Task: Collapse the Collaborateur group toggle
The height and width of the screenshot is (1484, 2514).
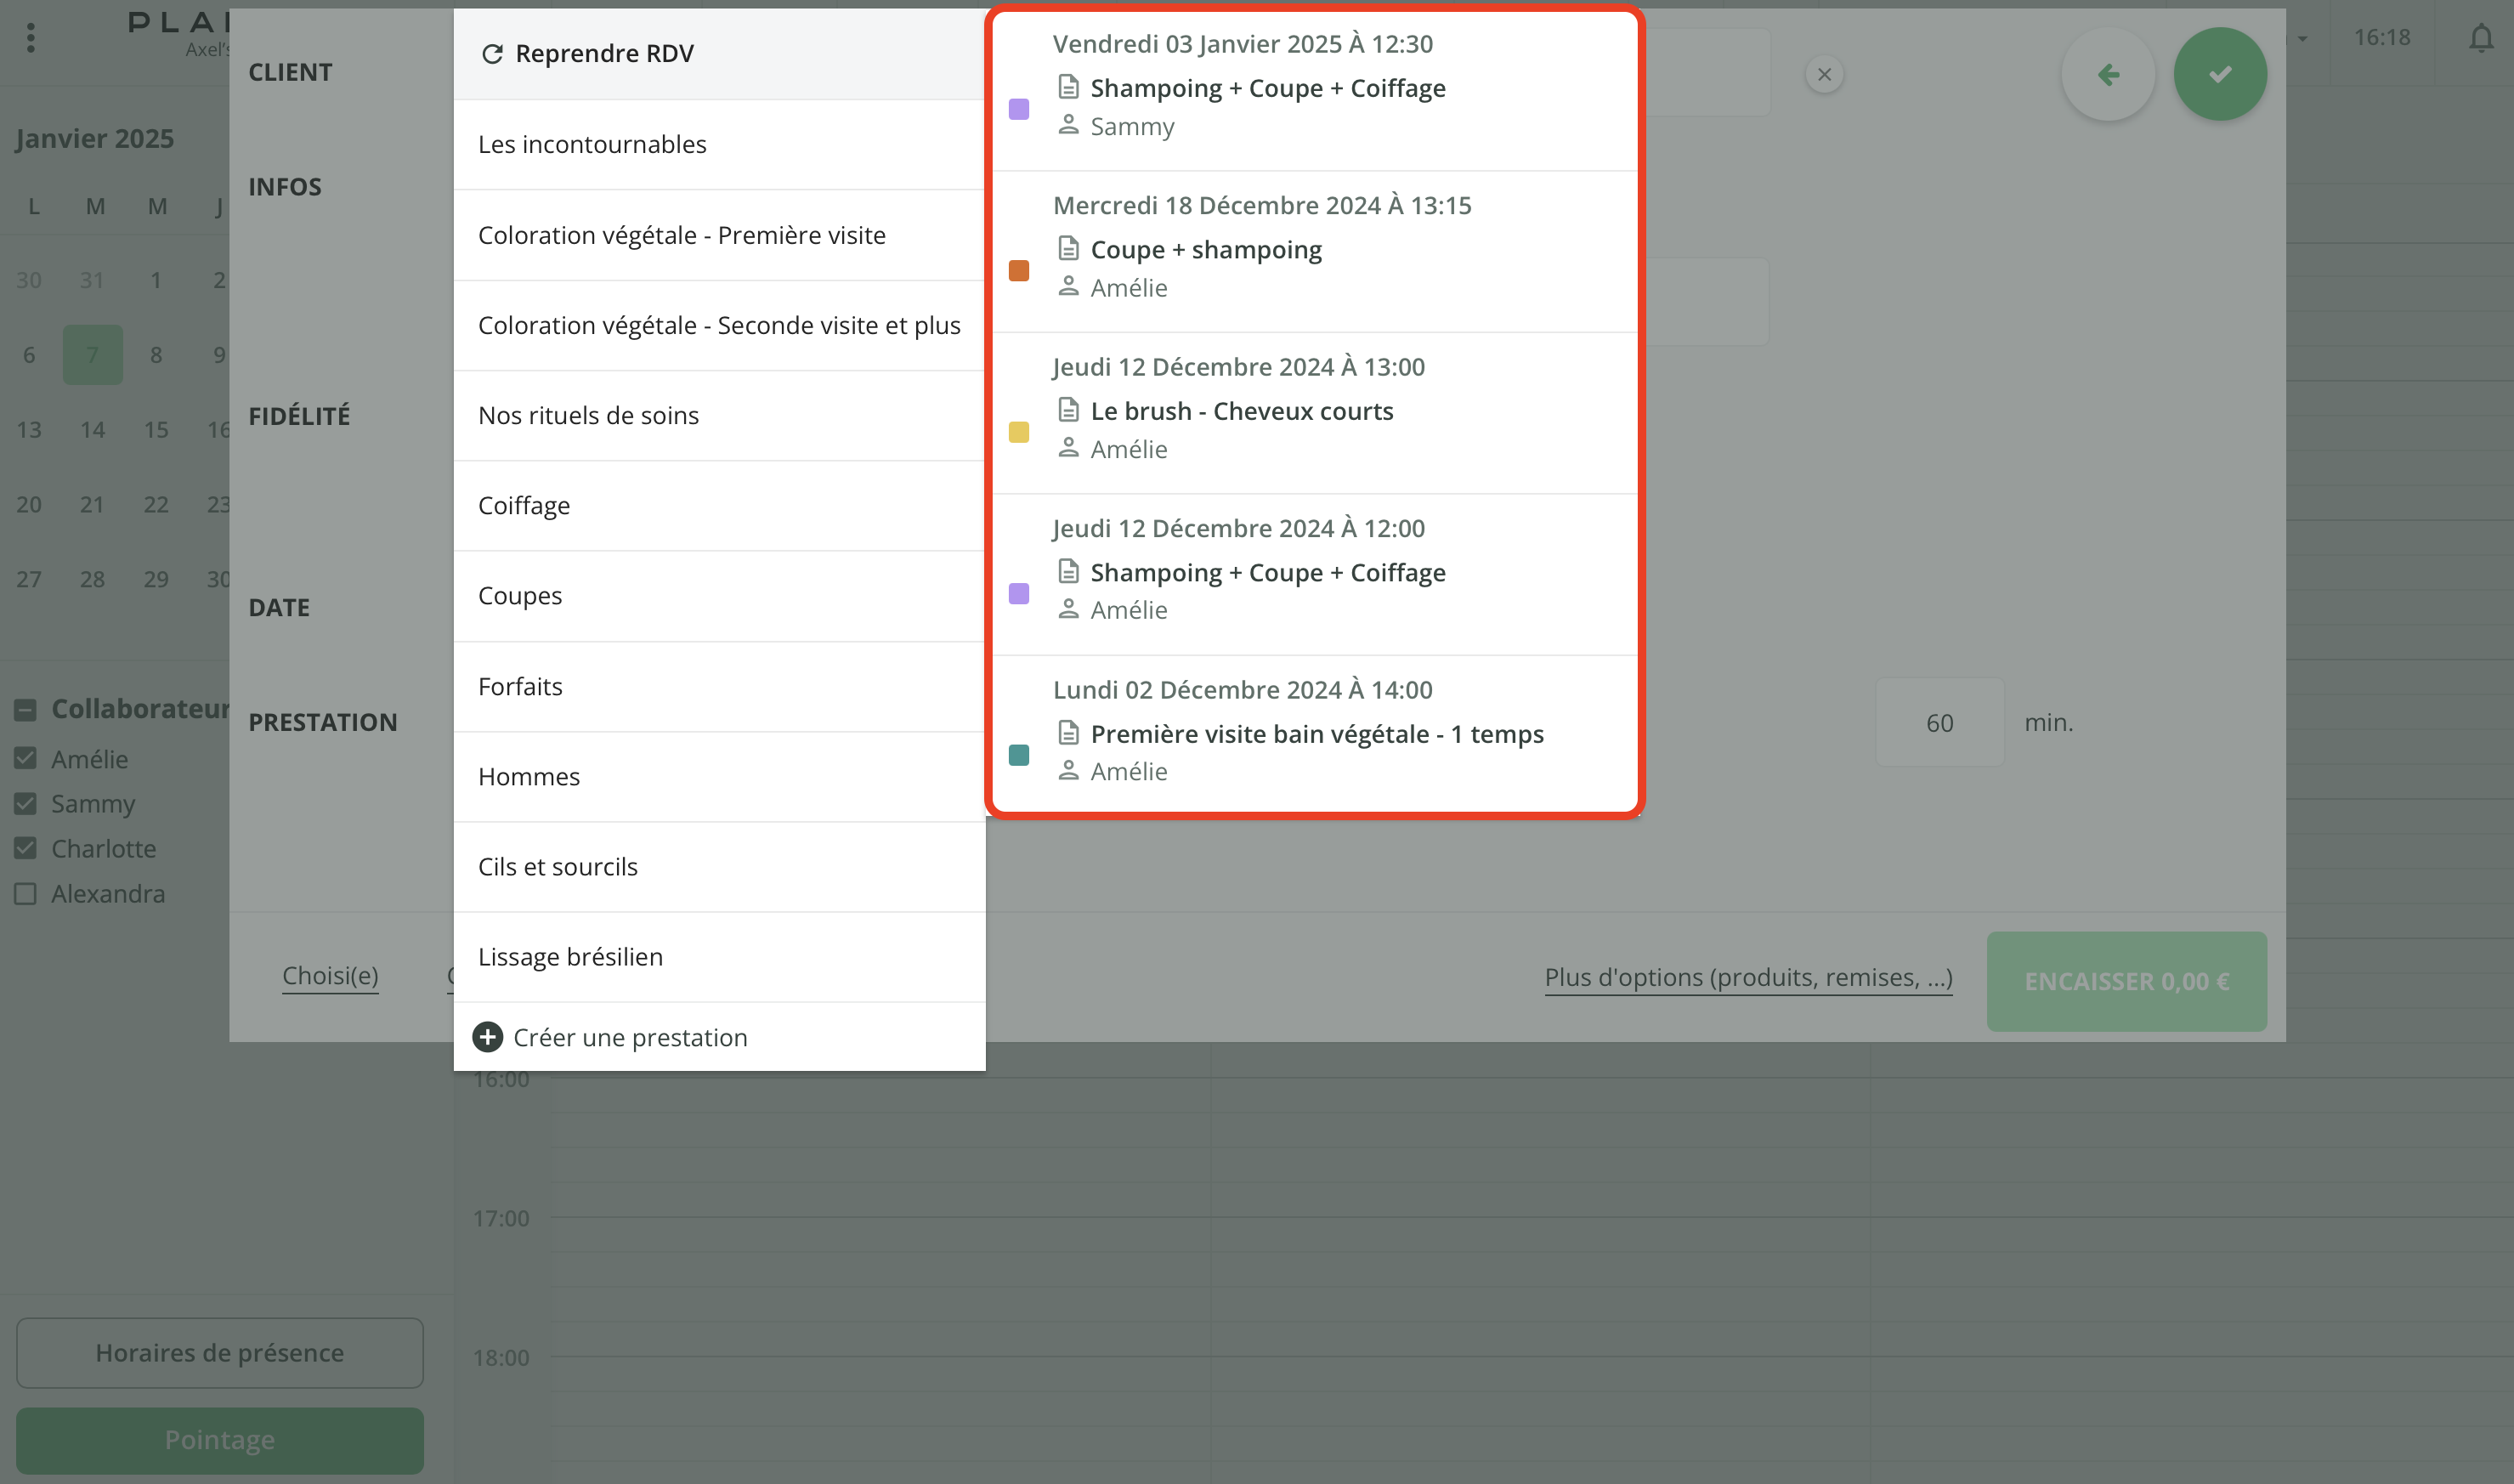Action: click(26, 710)
